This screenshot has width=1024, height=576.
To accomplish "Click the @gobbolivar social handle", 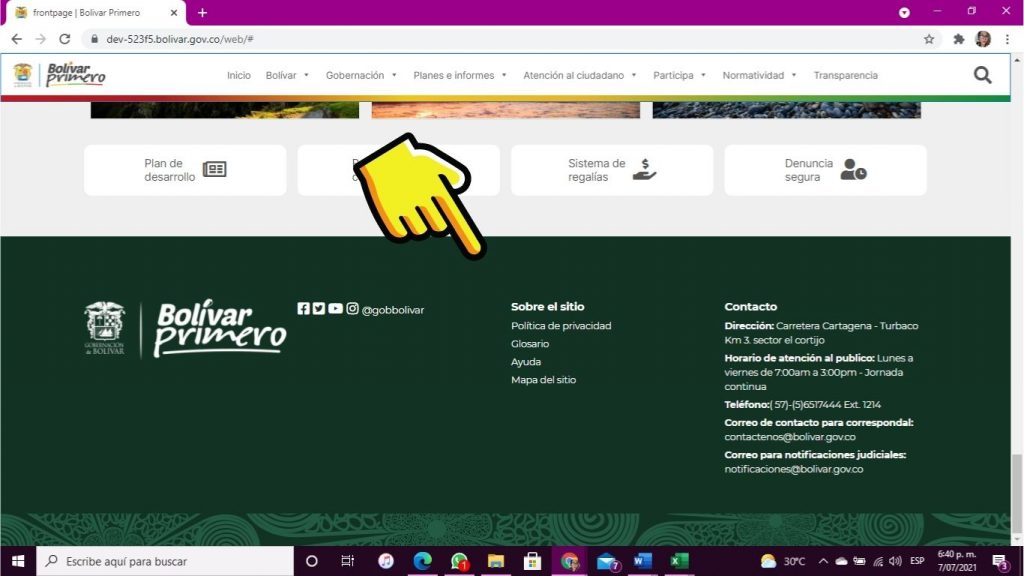I will click(x=392, y=310).
